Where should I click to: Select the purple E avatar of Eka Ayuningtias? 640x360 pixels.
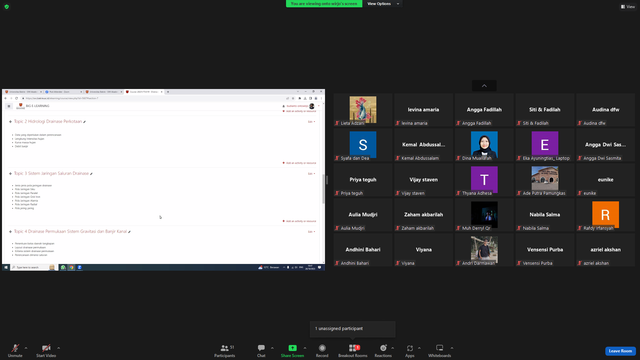[x=544, y=144]
